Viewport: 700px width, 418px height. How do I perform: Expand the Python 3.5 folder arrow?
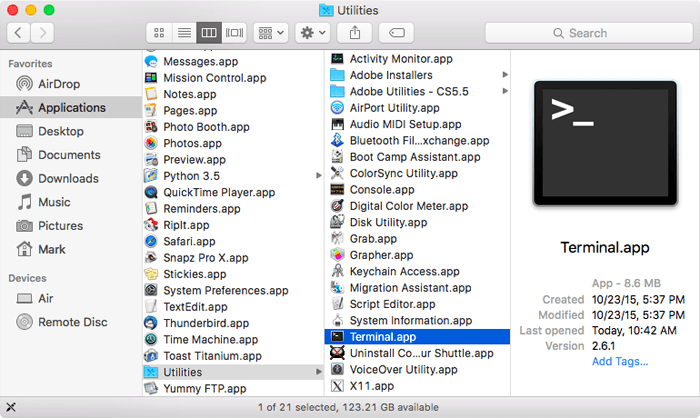click(x=318, y=176)
